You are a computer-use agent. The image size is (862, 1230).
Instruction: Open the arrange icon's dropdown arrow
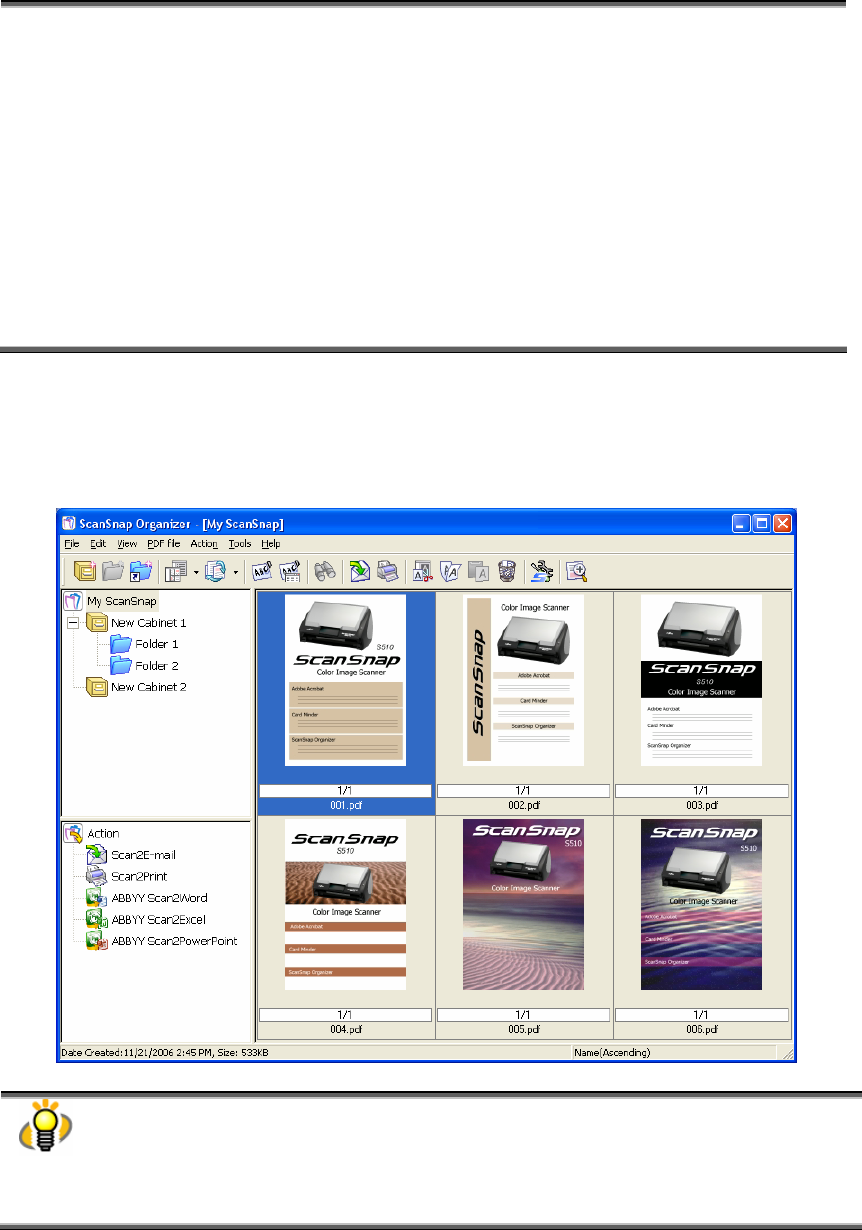click(235, 573)
